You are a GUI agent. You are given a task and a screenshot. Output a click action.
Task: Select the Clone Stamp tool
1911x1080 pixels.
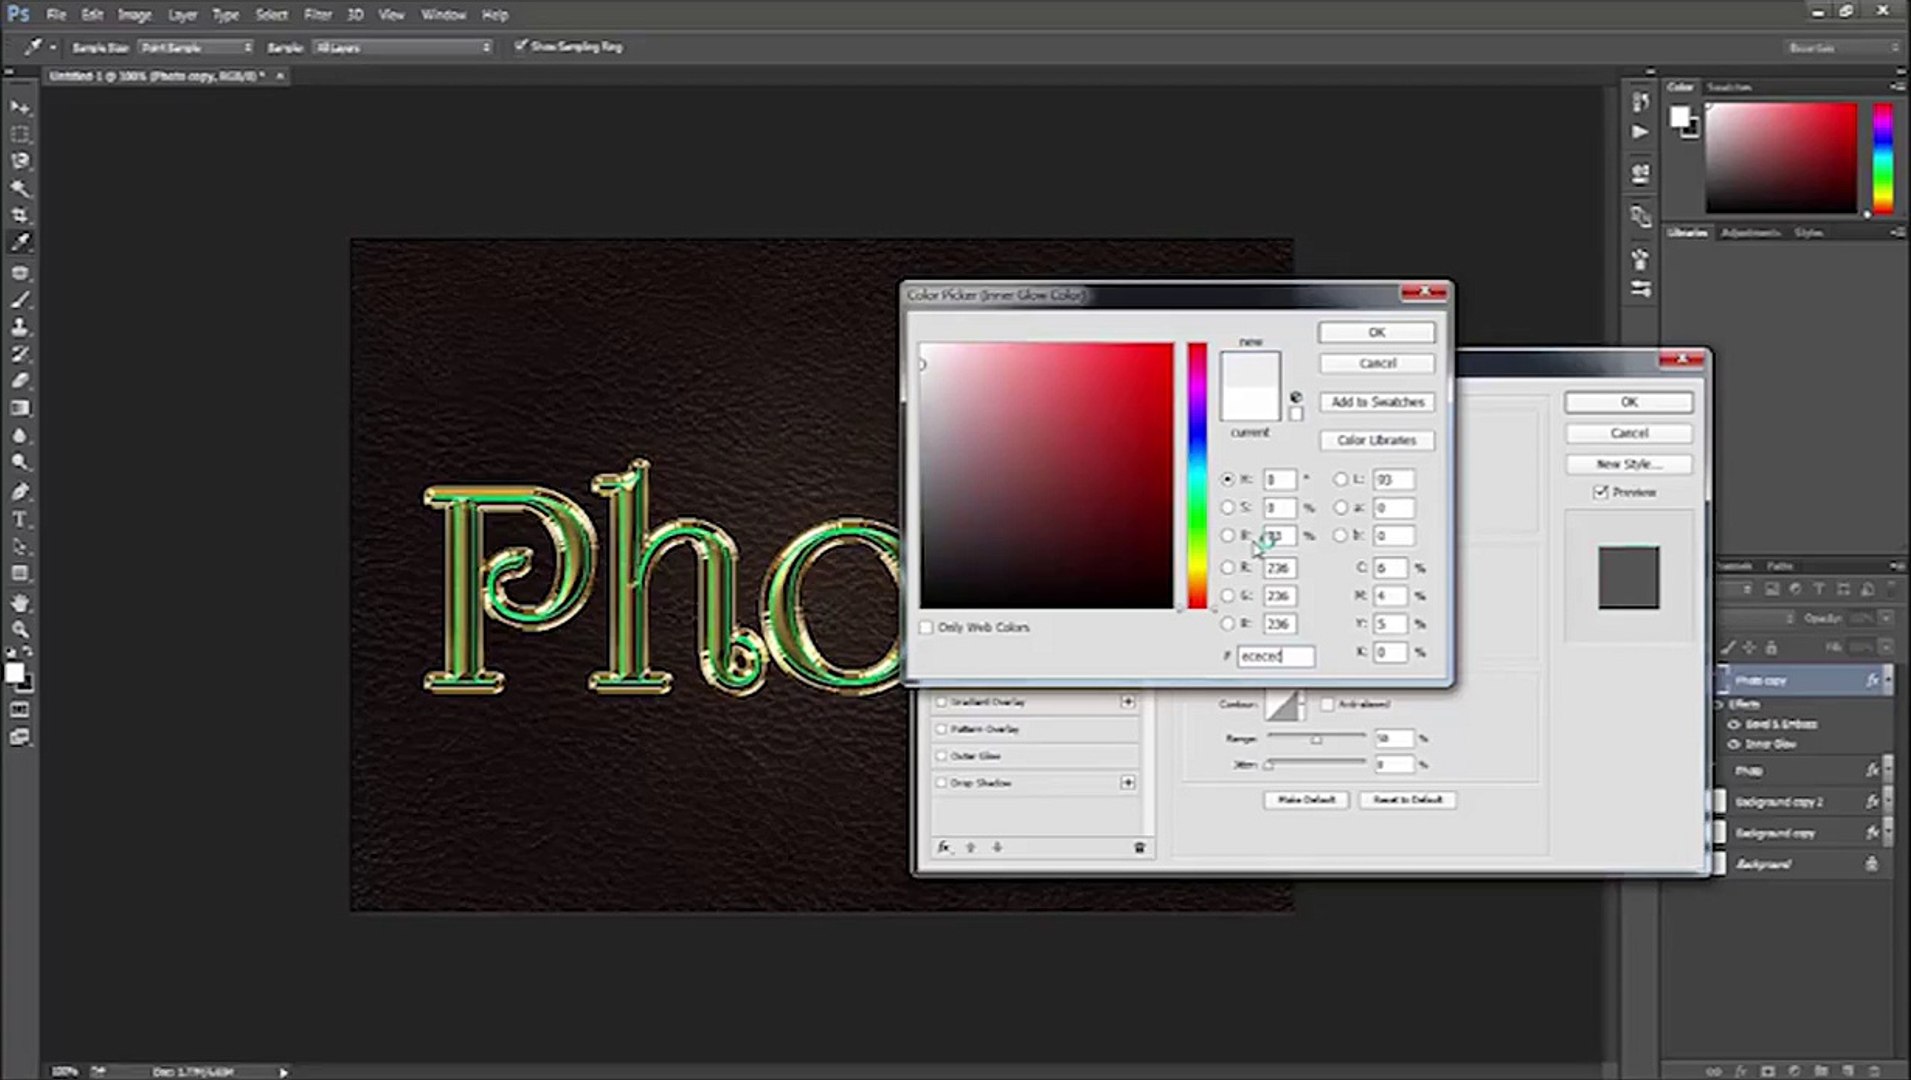20,327
